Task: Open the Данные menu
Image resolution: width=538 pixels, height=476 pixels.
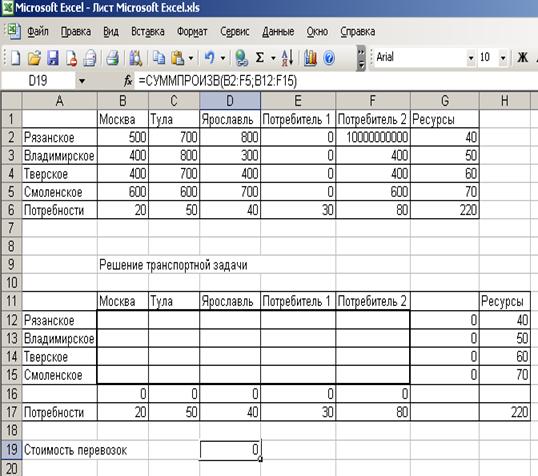Action: coord(278,32)
